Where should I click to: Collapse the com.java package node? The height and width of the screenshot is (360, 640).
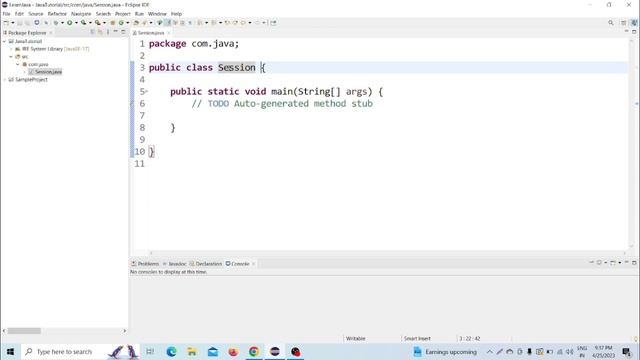coord(18,64)
